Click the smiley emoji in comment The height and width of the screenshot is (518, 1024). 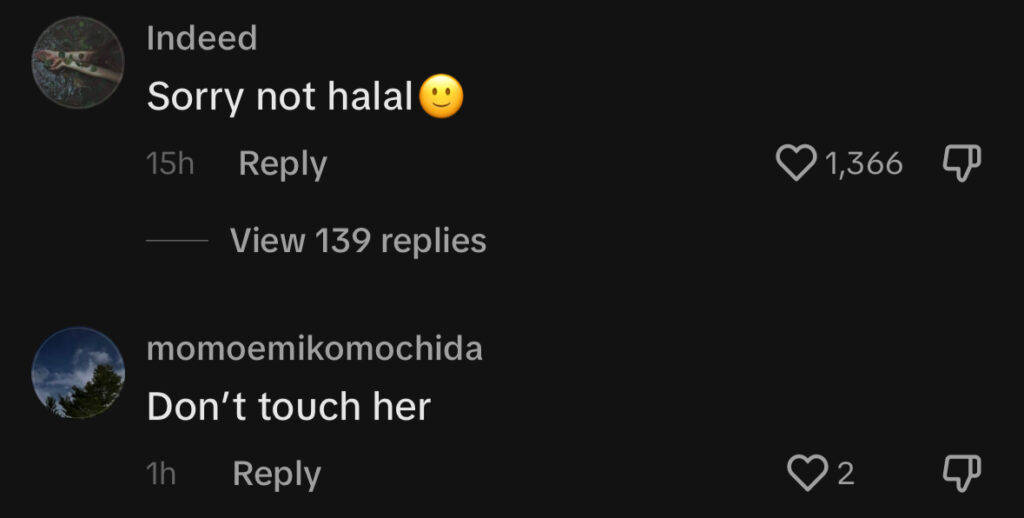[441, 96]
